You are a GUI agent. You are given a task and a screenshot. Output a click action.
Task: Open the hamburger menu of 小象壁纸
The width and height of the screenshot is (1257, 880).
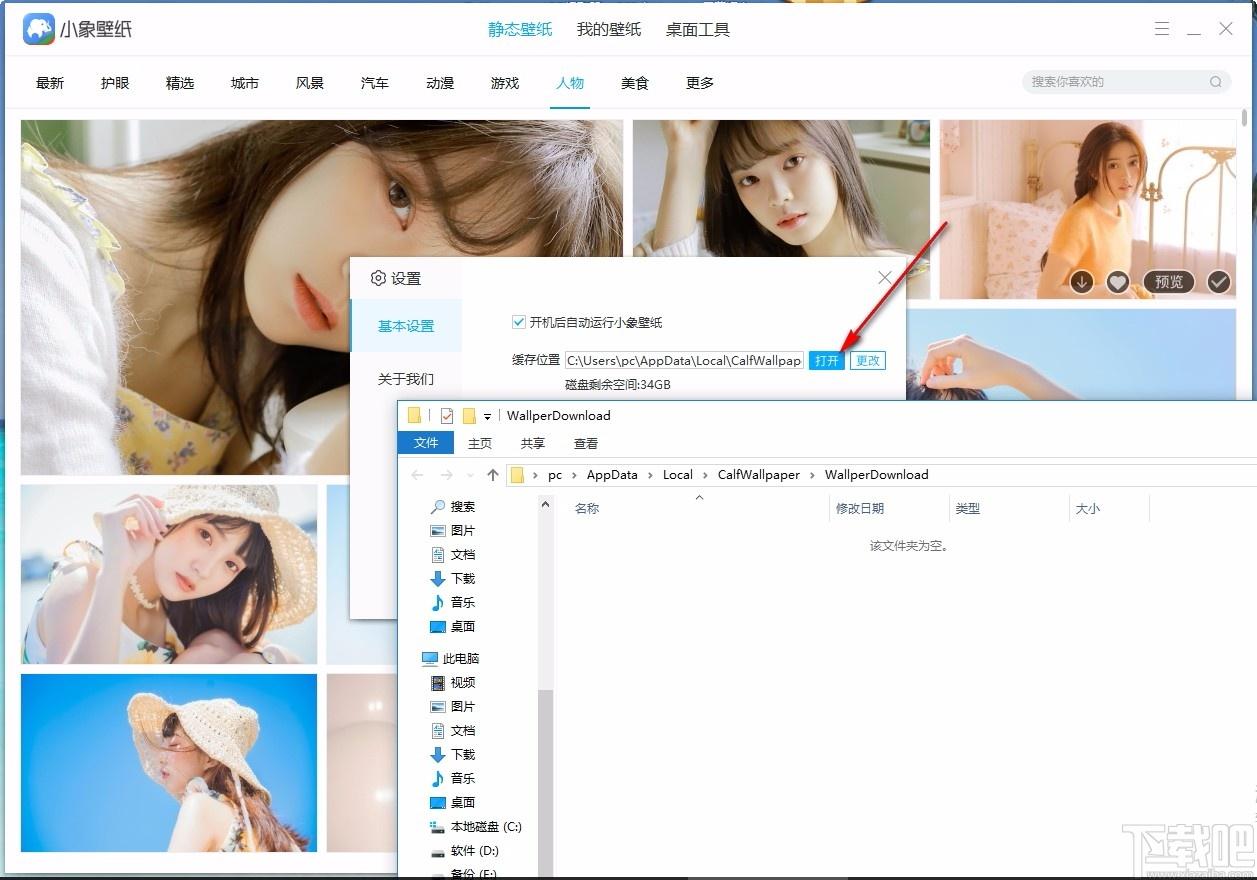pos(1162,29)
